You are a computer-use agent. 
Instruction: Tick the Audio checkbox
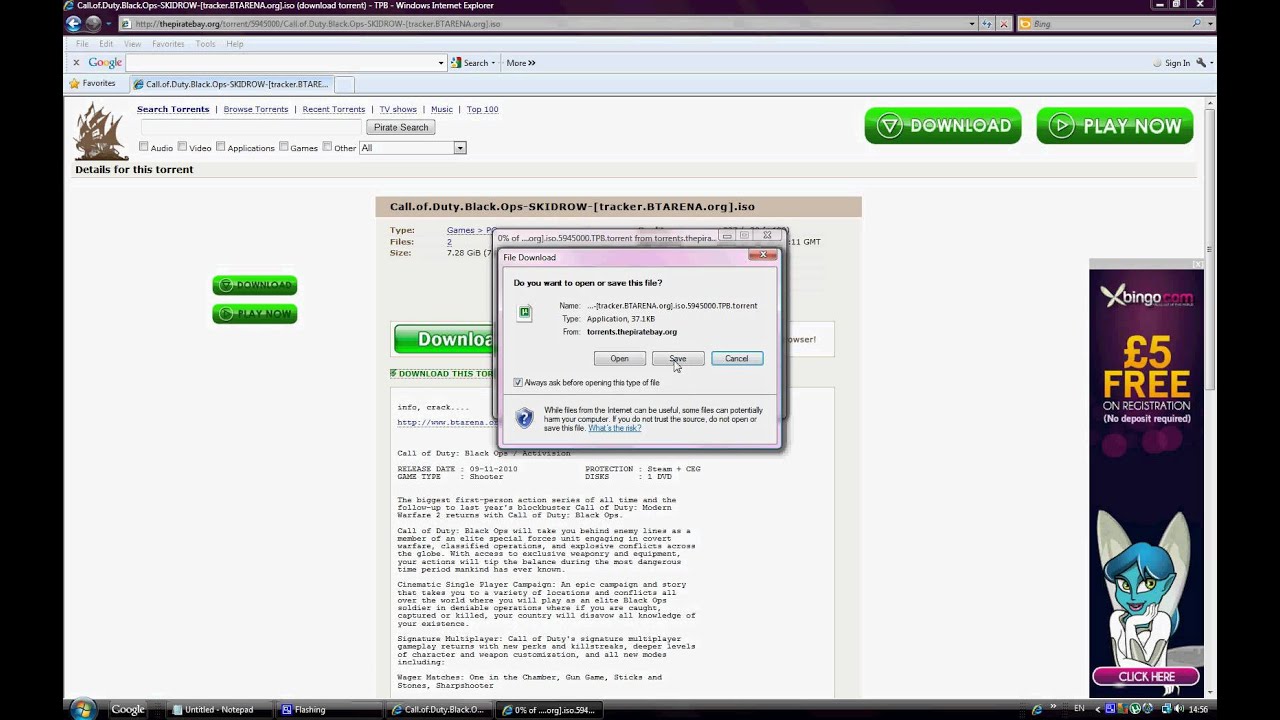click(144, 147)
